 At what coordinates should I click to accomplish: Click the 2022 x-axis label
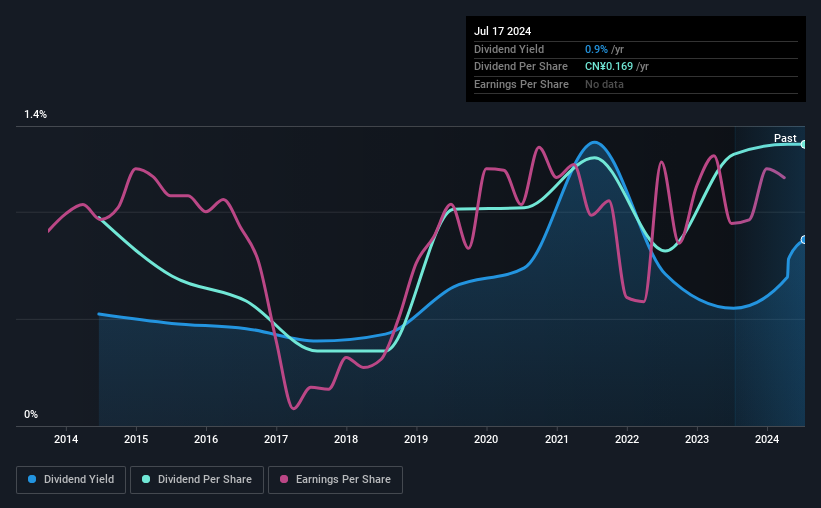(627, 439)
